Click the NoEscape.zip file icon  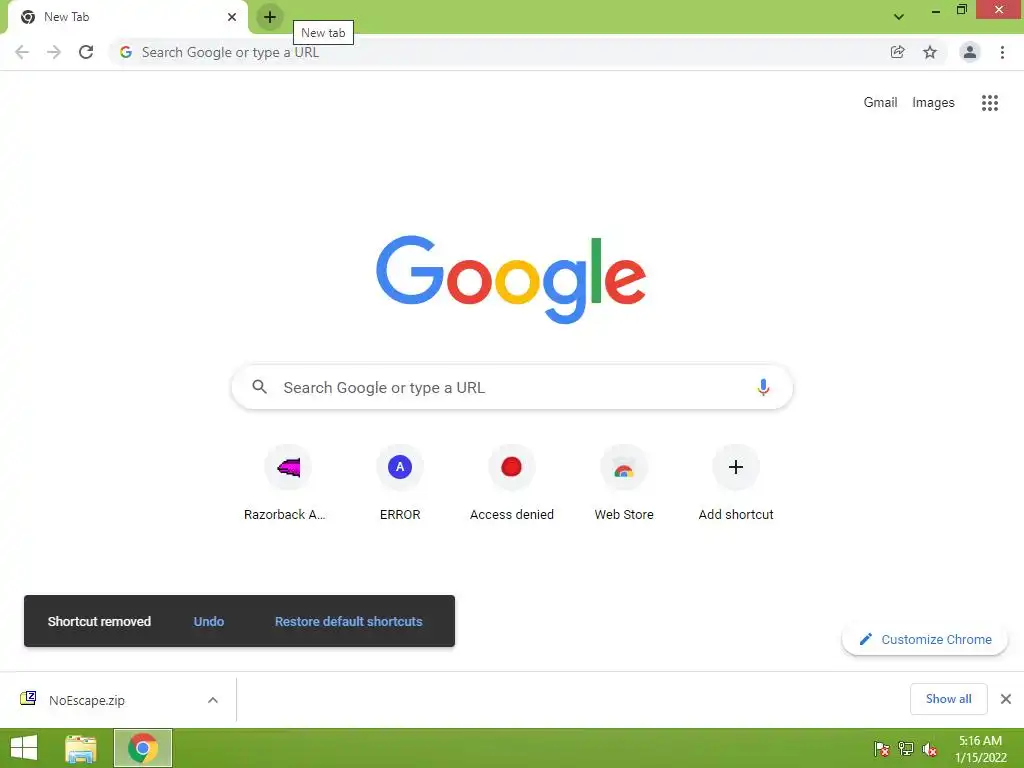[28, 699]
